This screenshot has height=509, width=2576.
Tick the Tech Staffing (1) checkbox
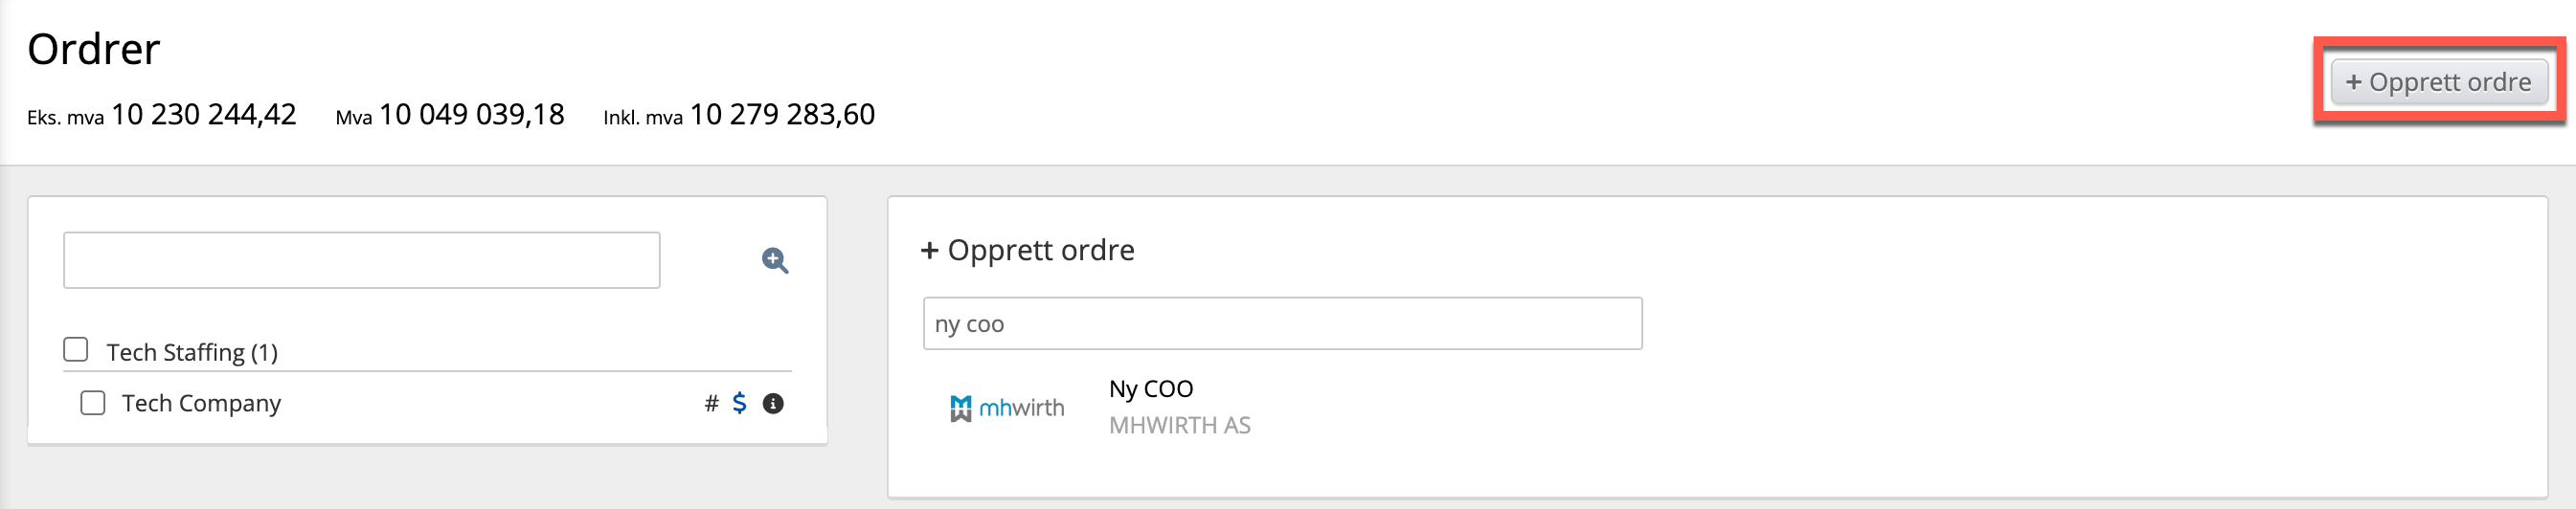76,350
